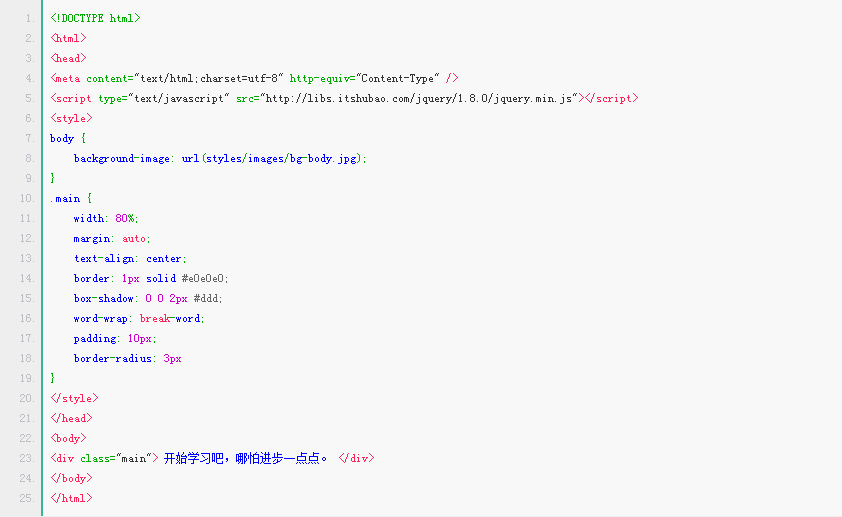This screenshot has height=517, width=842.
Task: Click the 'body {' selector line
Action: click(x=68, y=139)
